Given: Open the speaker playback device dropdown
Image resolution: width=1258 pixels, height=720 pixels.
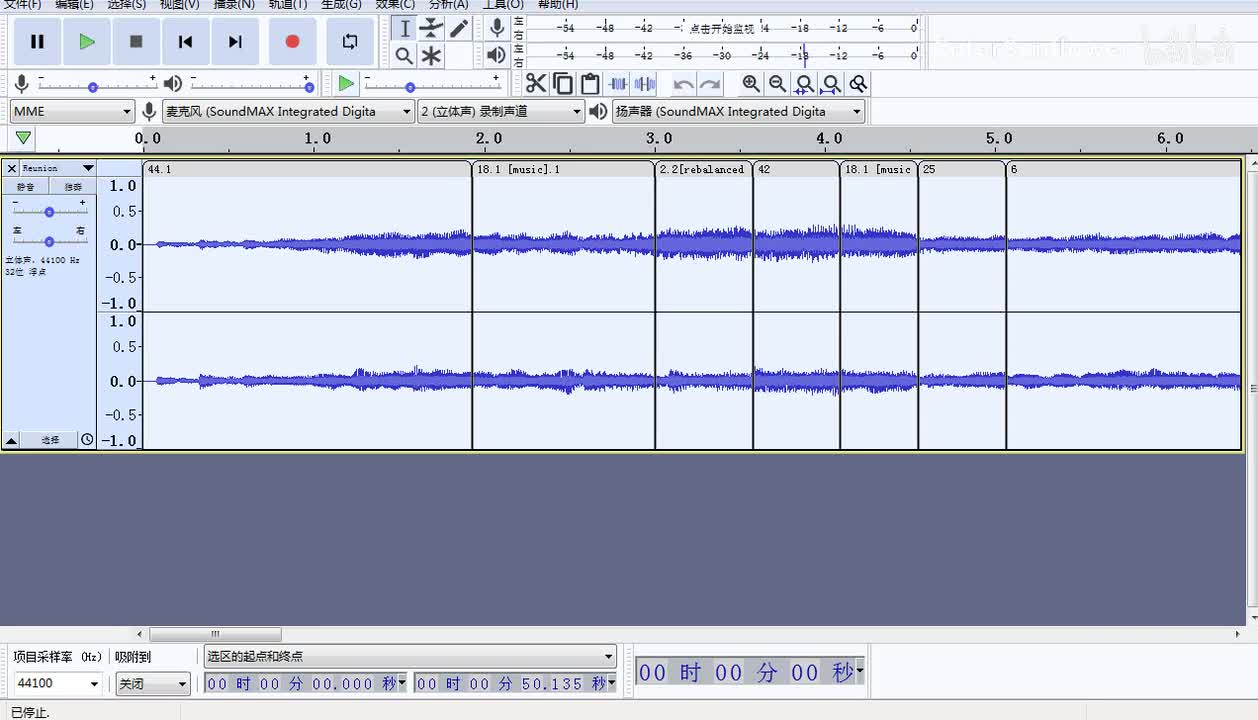Looking at the screenshot, I should pyautogui.click(x=739, y=111).
